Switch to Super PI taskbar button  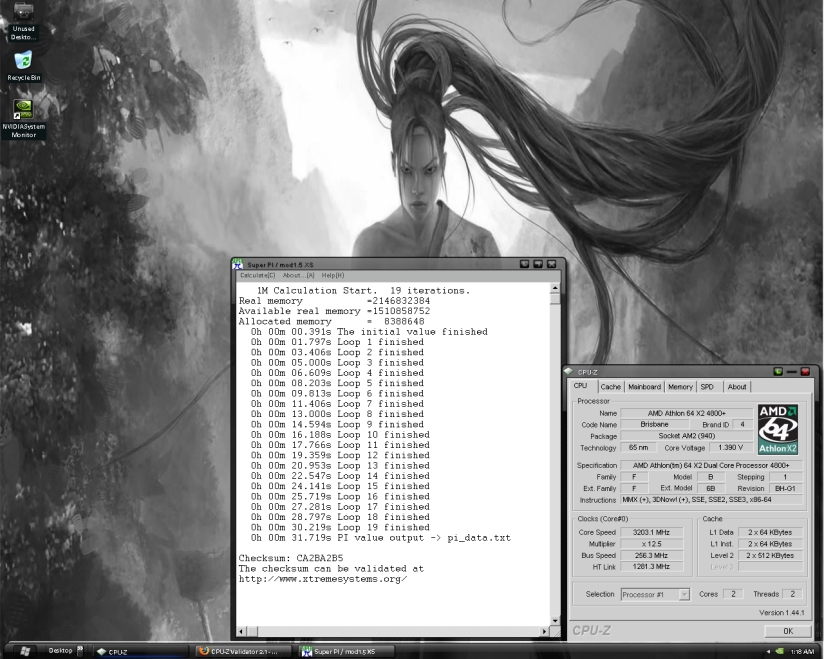[x=347, y=652]
